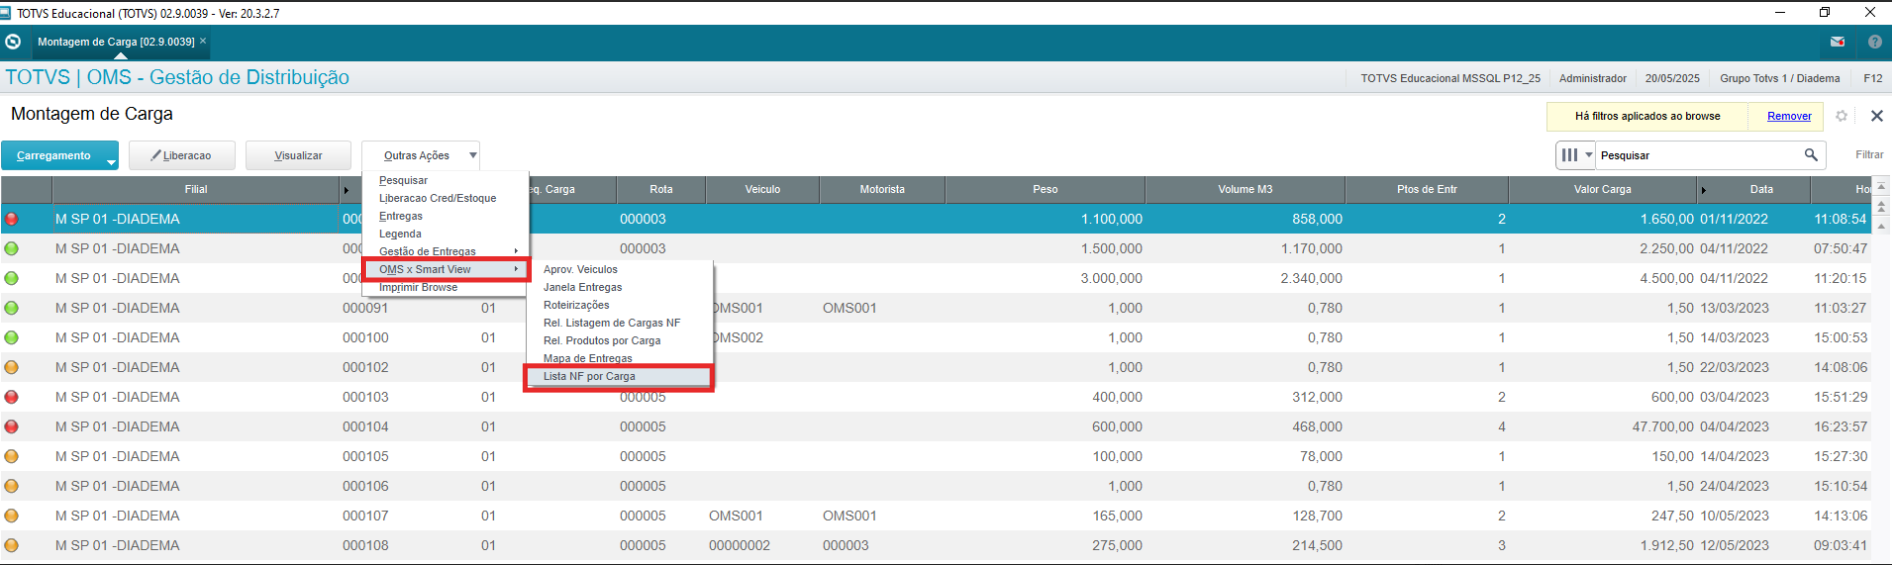This screenshot has height=565, width=1892.
Task: Sort by Rota column header
Action: tap(661, 189)
